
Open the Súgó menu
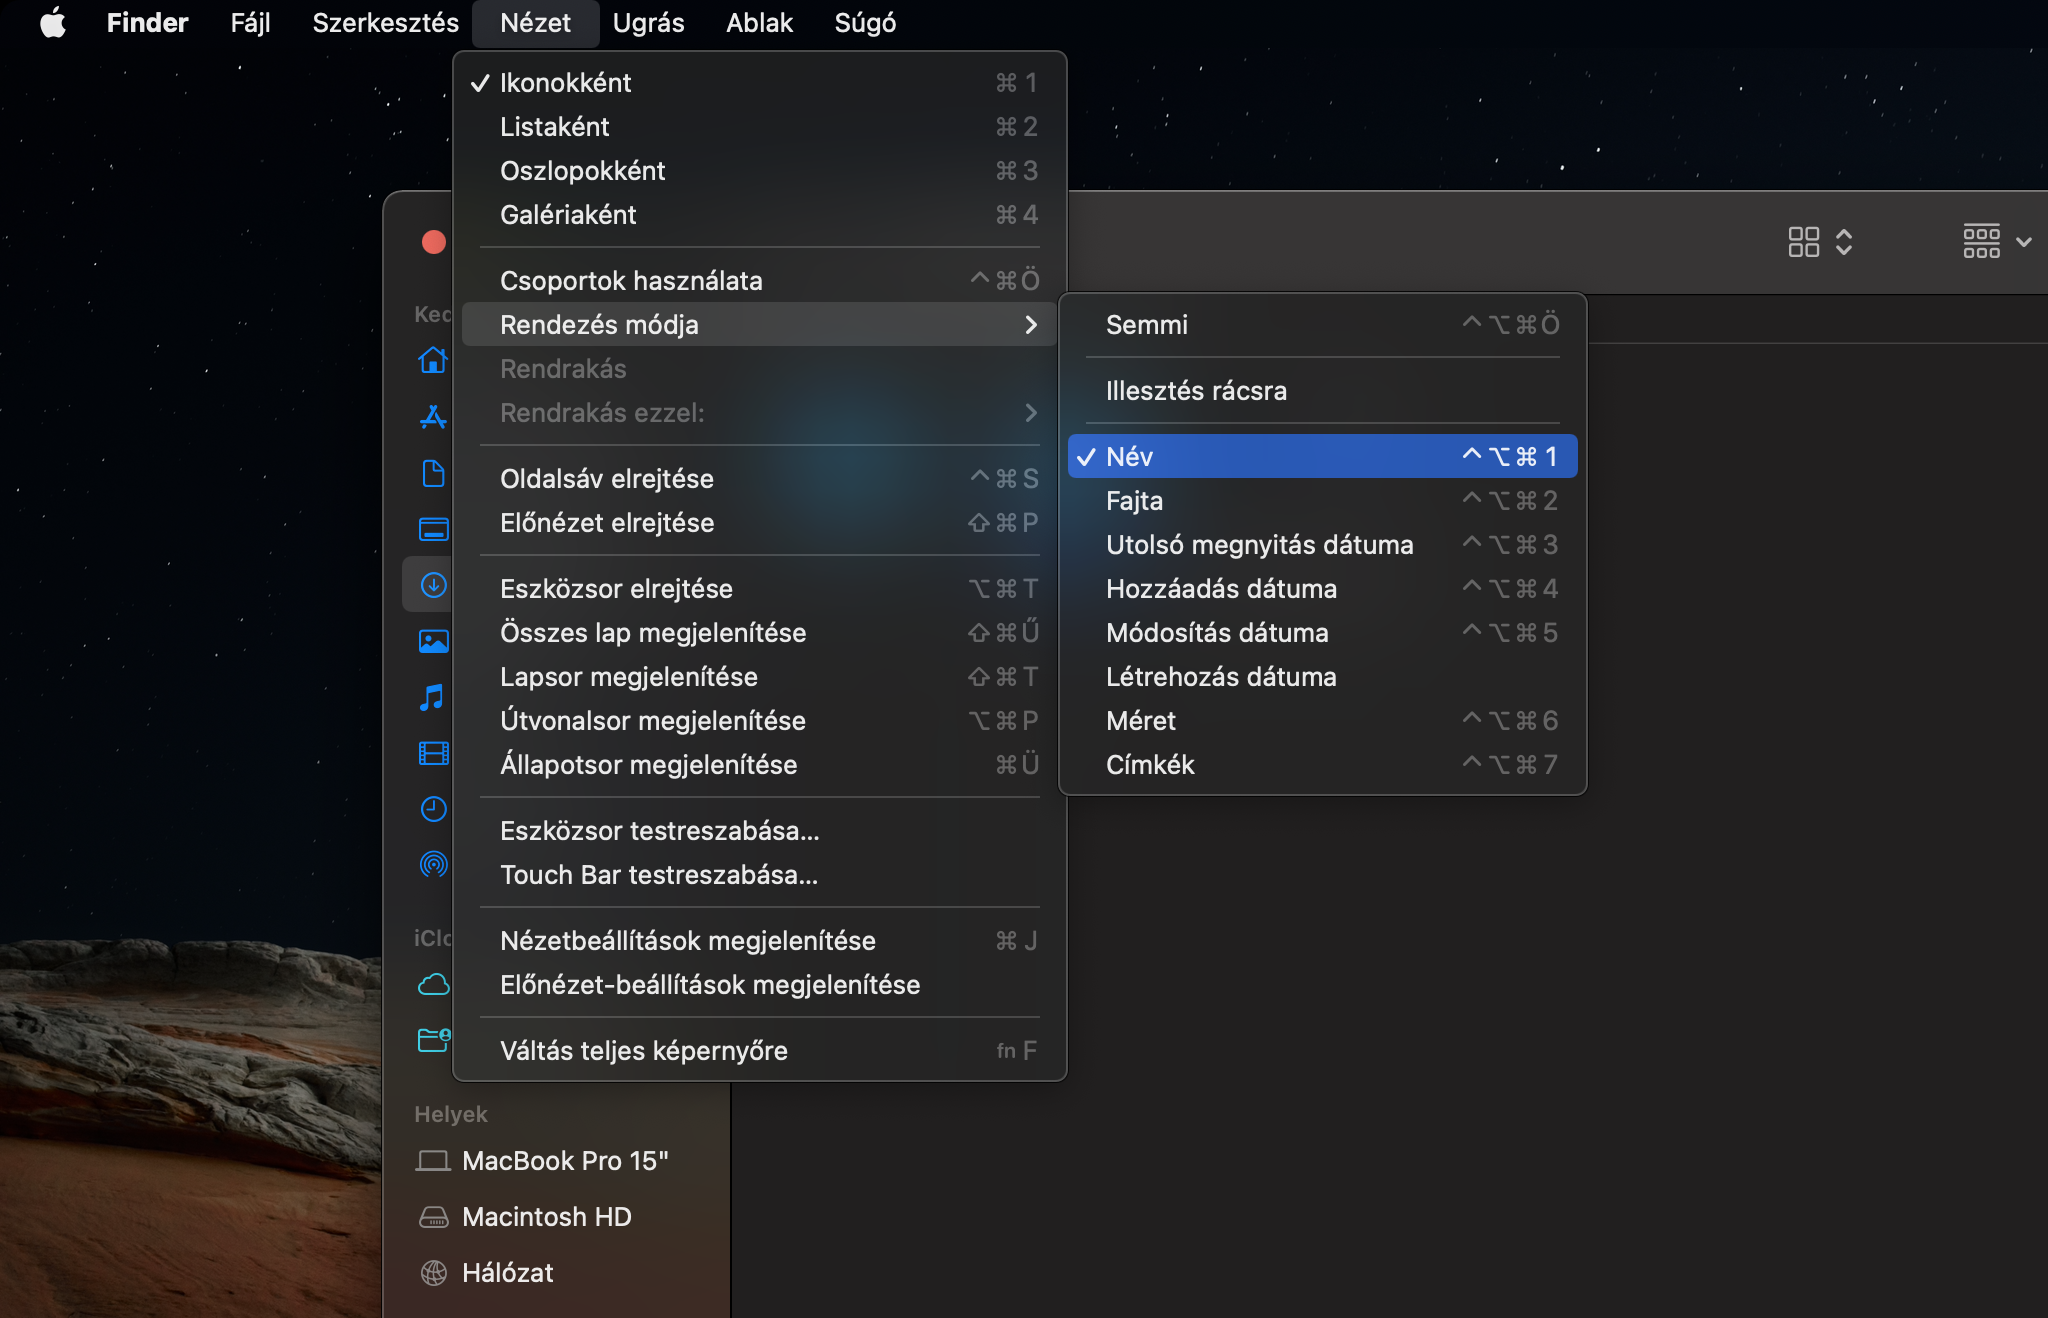pyautogui.click(x=865, y=22)
